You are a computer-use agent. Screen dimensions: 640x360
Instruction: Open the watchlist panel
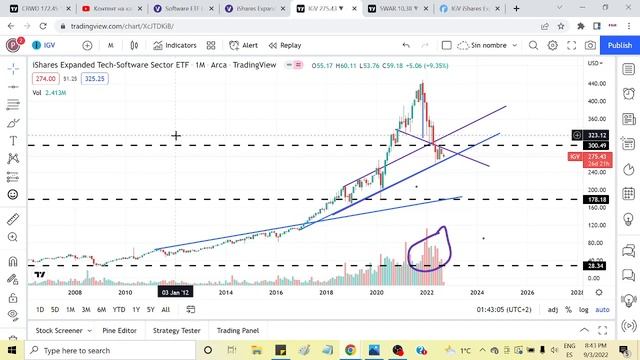[629, 69]
